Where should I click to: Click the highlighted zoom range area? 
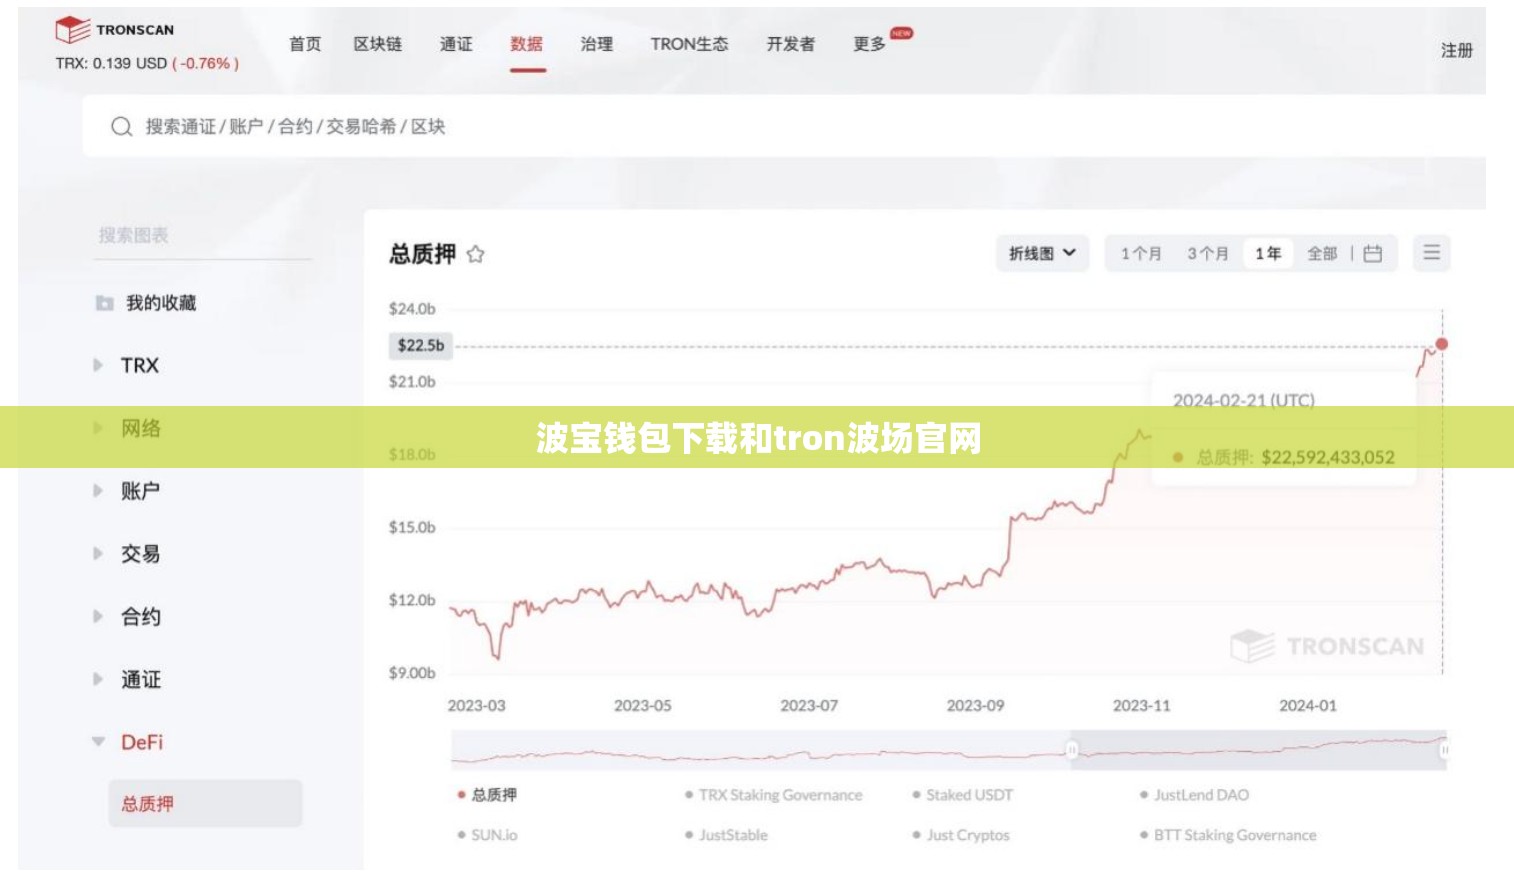pos(1258,749)
